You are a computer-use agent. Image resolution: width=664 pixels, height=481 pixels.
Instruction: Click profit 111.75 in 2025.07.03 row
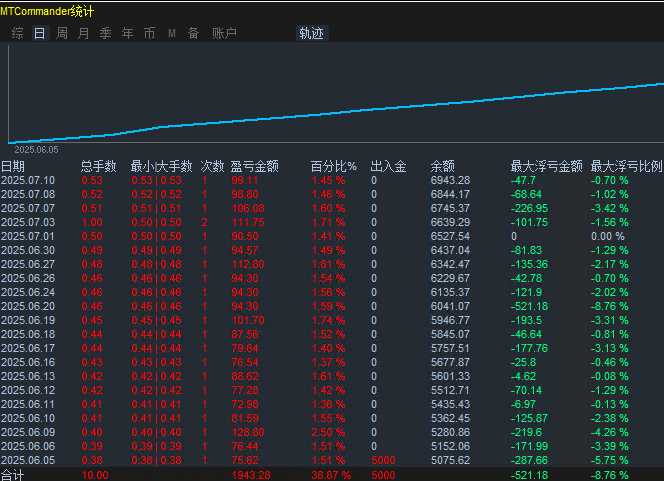tap(248, 222)
